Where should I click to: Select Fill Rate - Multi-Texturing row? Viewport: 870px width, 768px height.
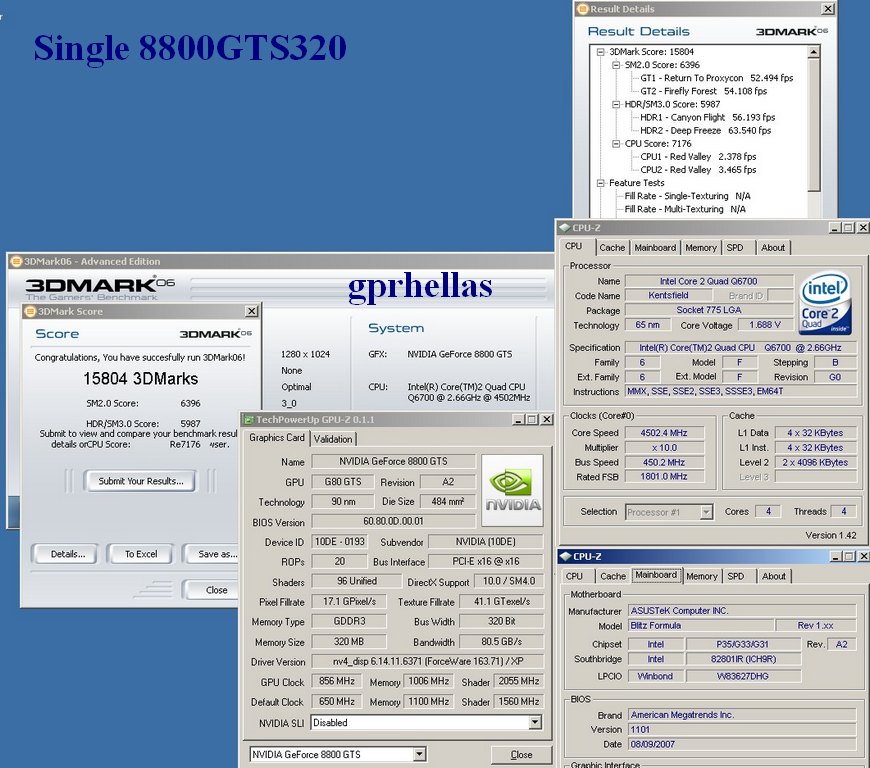click(685, 209)
